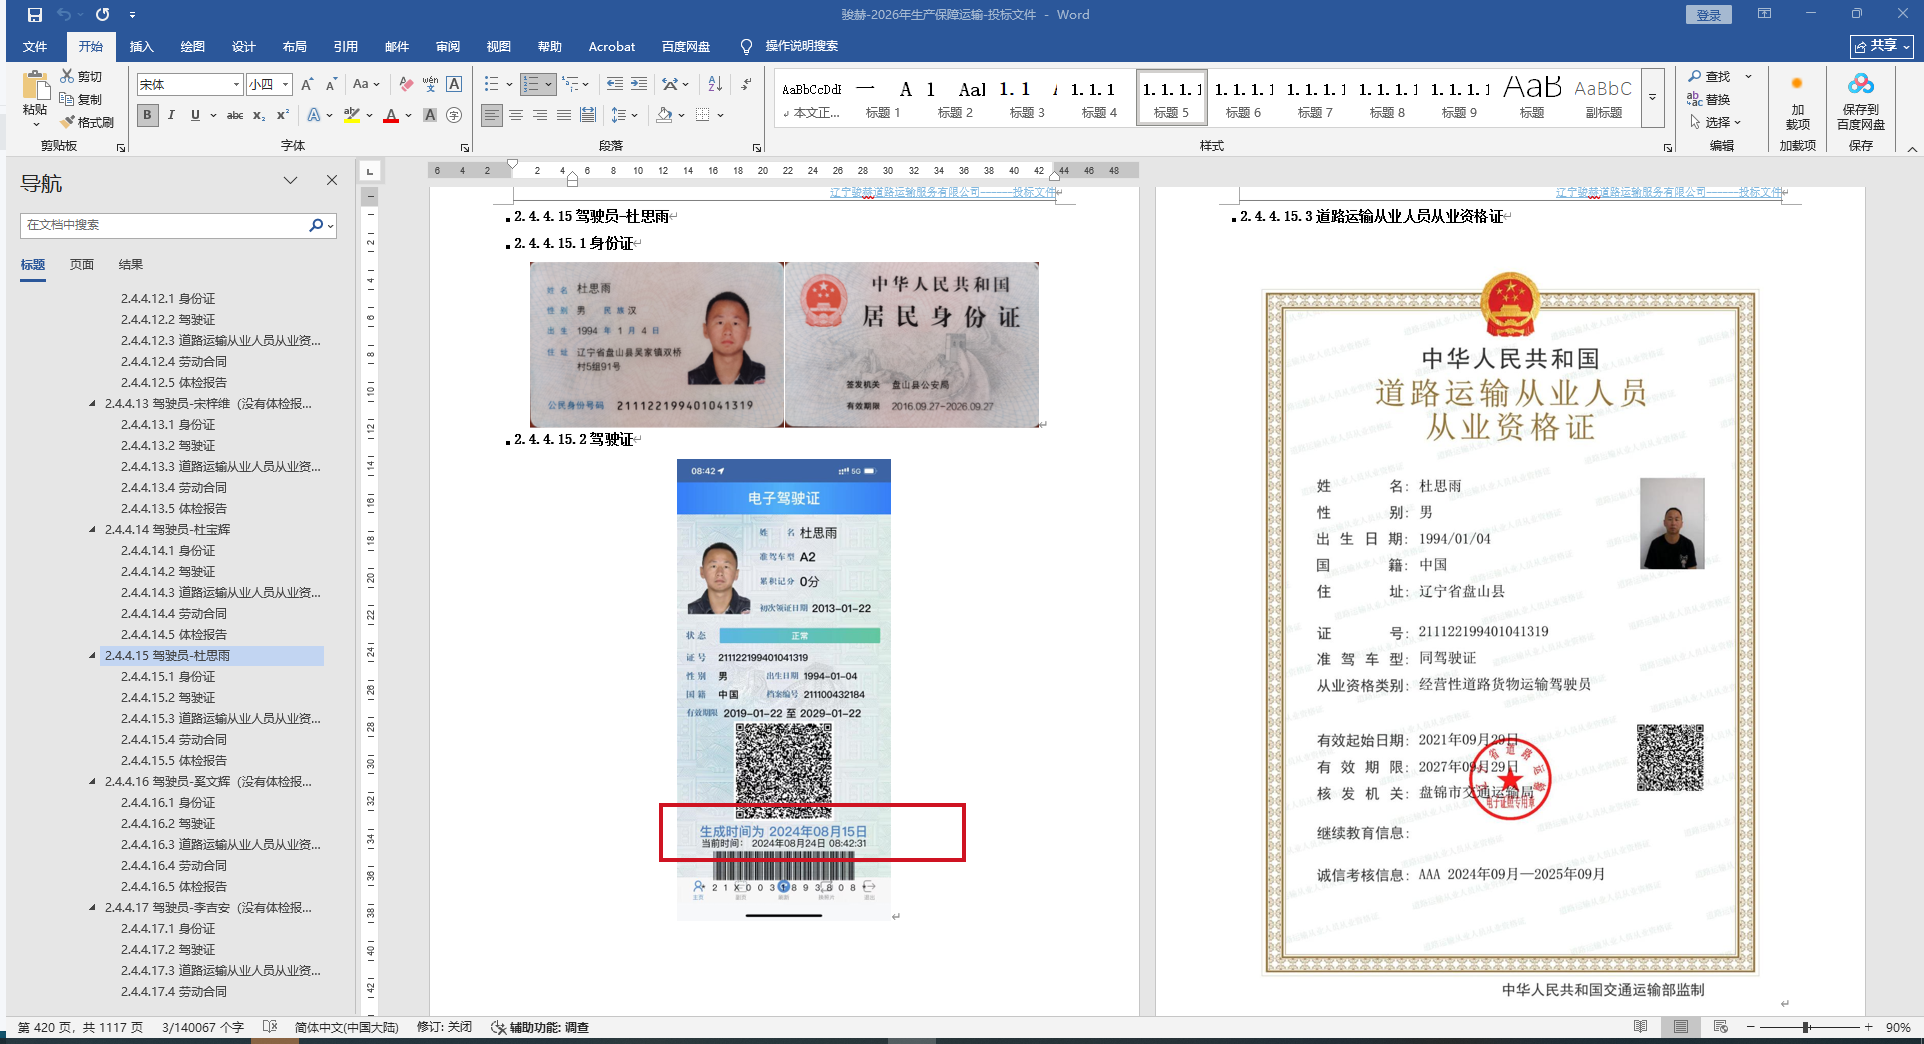The image size is (1924, 1044).
Task: Click the Redo icon in the title bar
Action: (102, 15)
